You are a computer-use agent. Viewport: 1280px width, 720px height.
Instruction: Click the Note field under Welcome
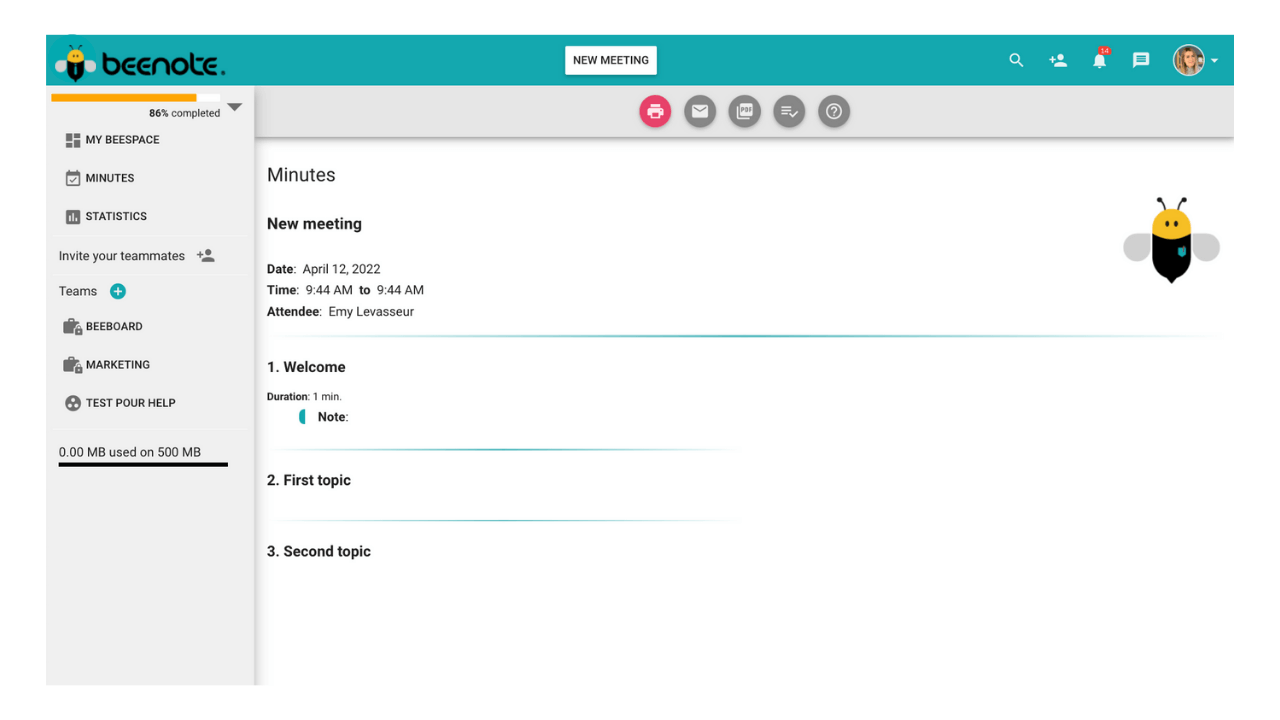click(x=333, y=417)
